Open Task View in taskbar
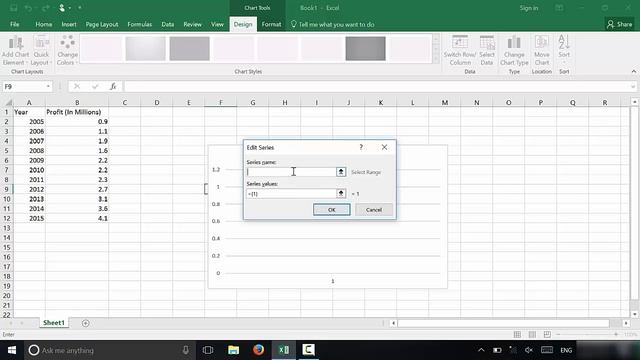The image size is (640, 360). (208, 350)
